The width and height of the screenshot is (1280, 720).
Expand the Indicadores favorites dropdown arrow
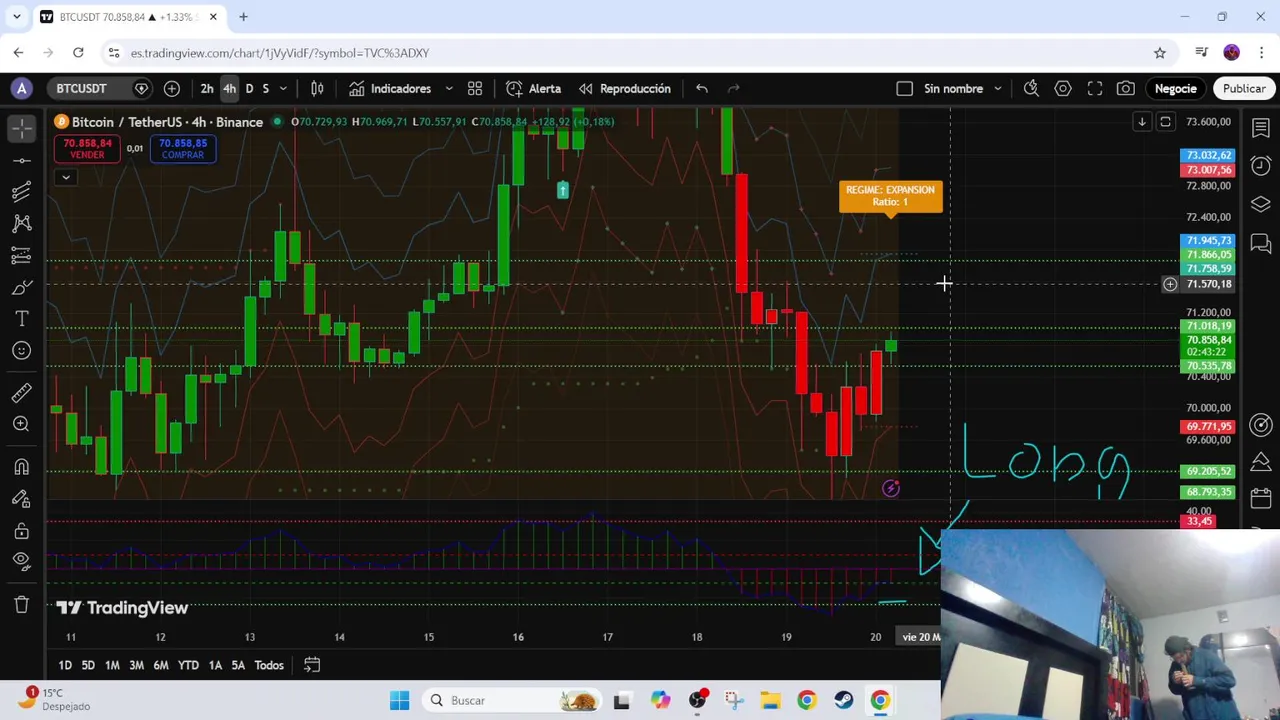pos(449,89)
